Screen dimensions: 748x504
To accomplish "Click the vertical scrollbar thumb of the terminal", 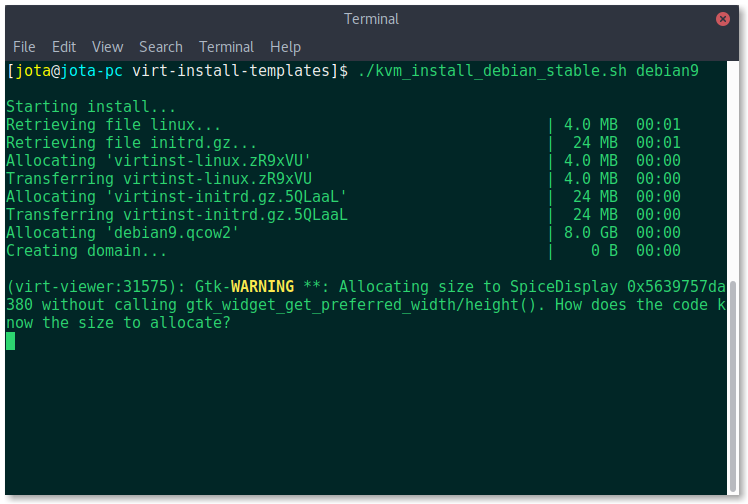I will [734, 386].
